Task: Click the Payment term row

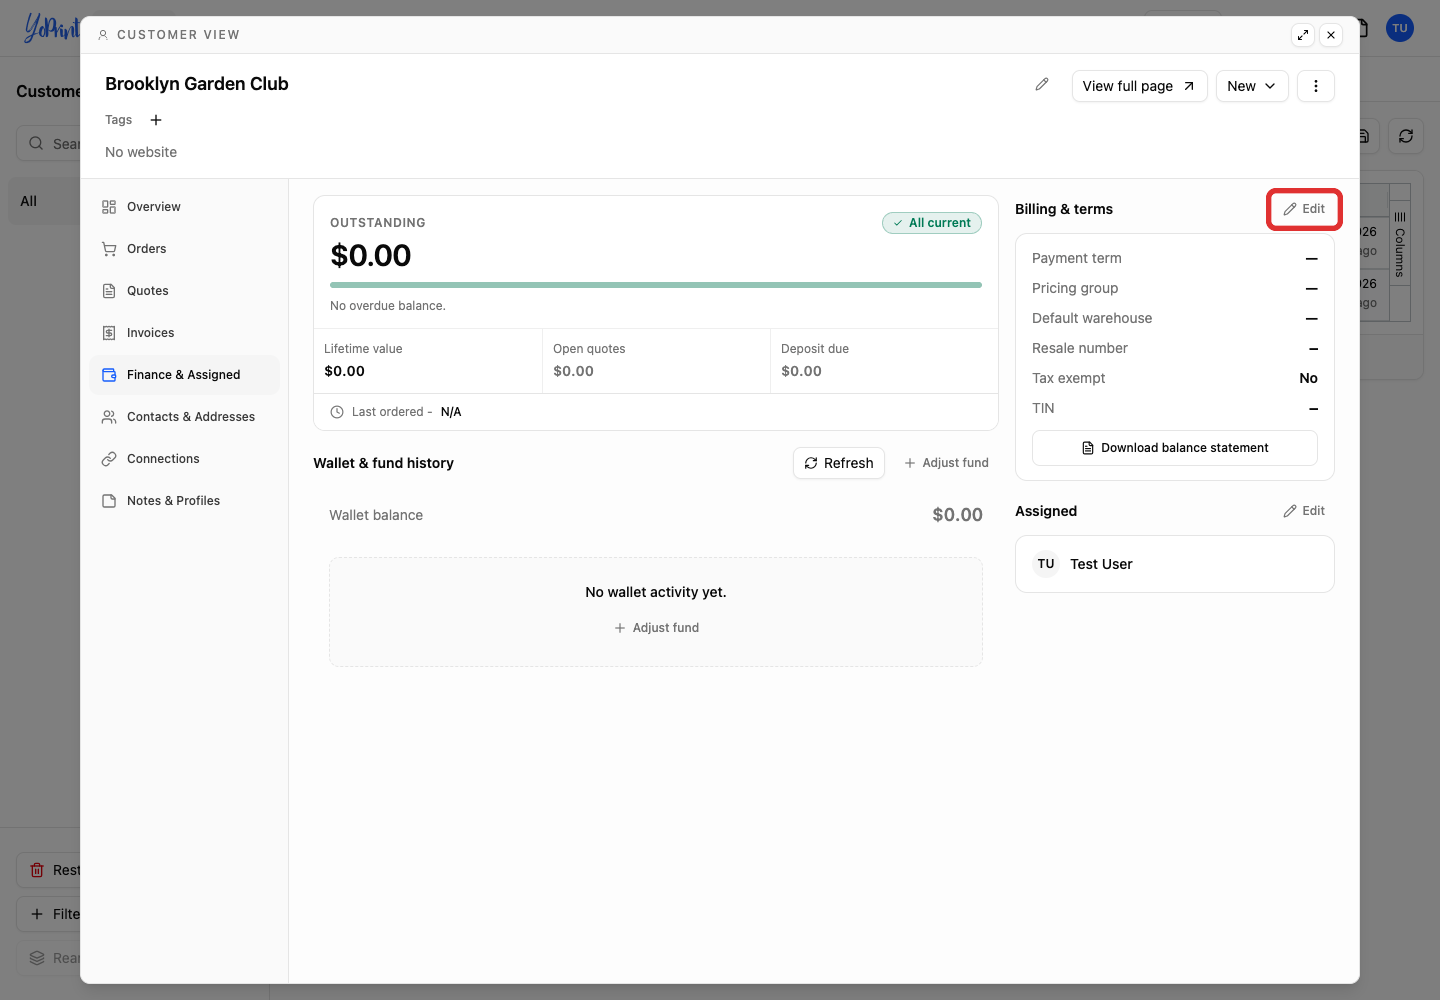Action: (1175, 258)
